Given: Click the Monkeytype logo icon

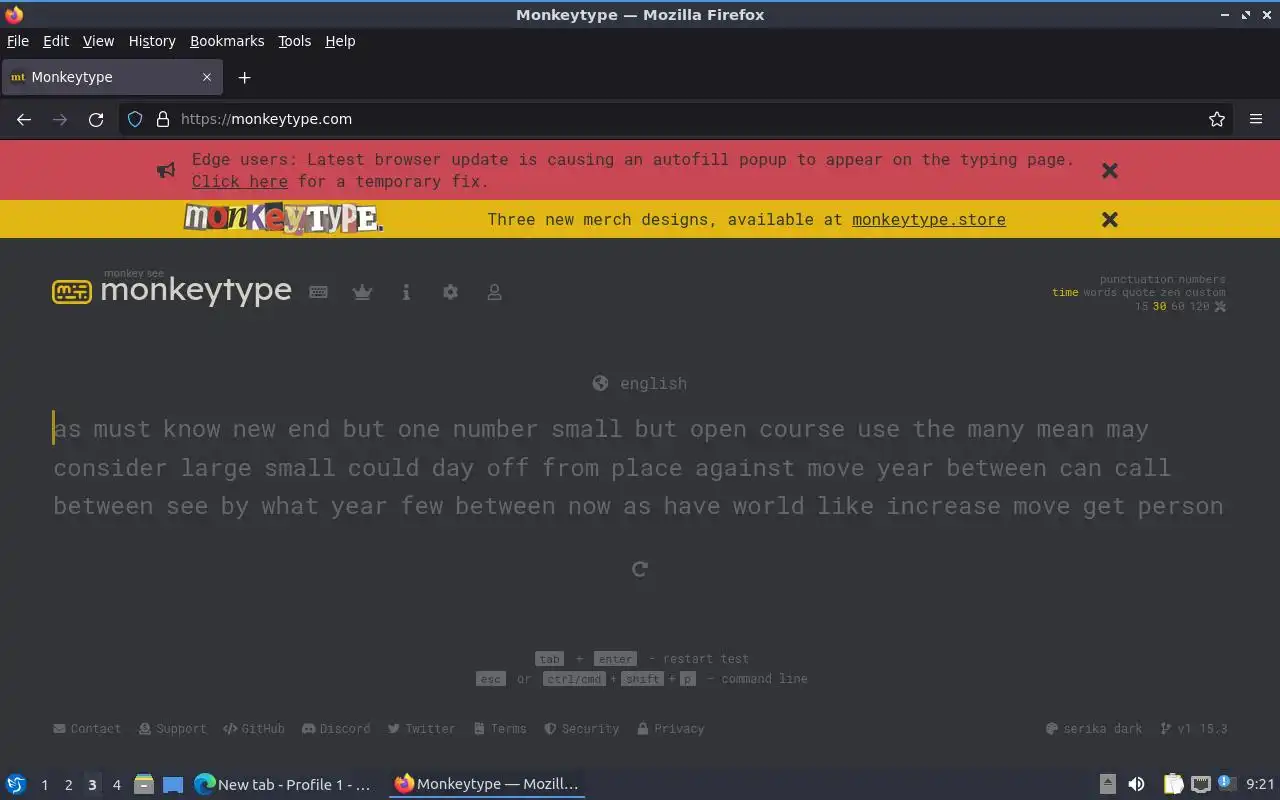Looking at the screenshot, I should (x=72, y=291).
